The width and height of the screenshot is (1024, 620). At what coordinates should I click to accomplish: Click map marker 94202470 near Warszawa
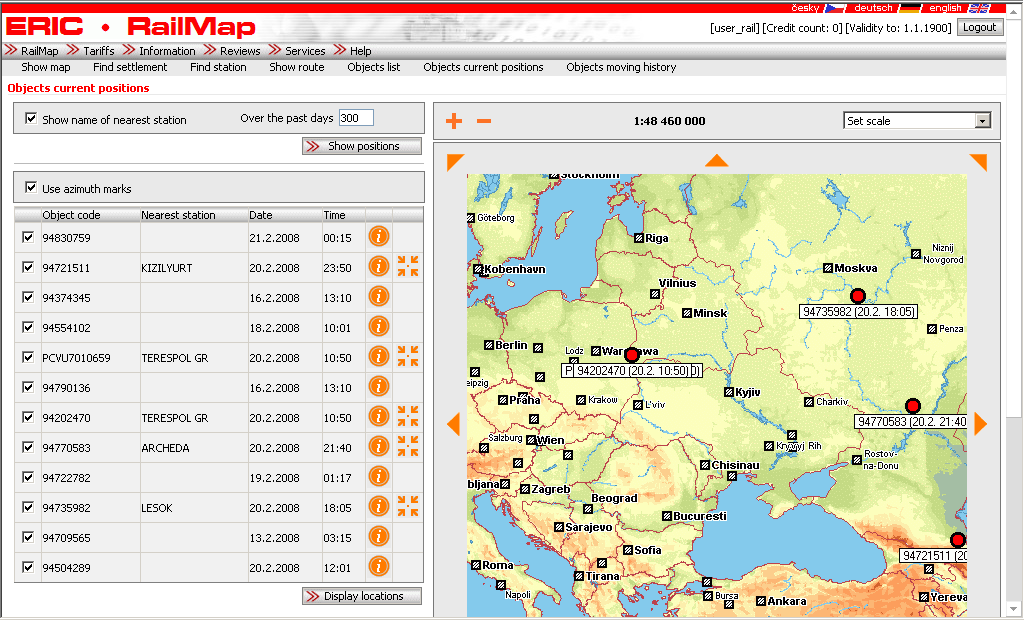click(632, 355)
